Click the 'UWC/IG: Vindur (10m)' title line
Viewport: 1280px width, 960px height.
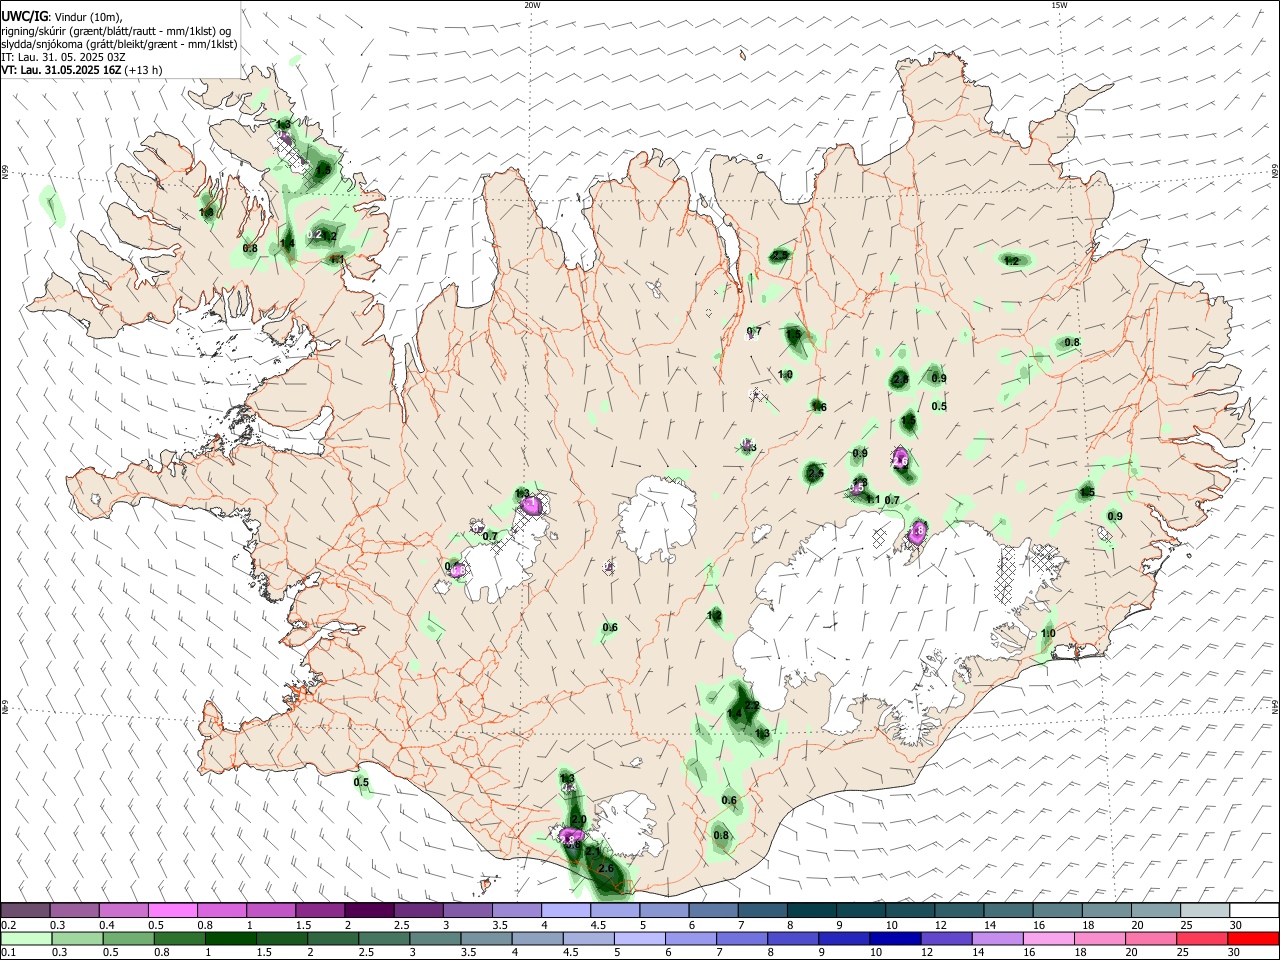pos(62,17)
